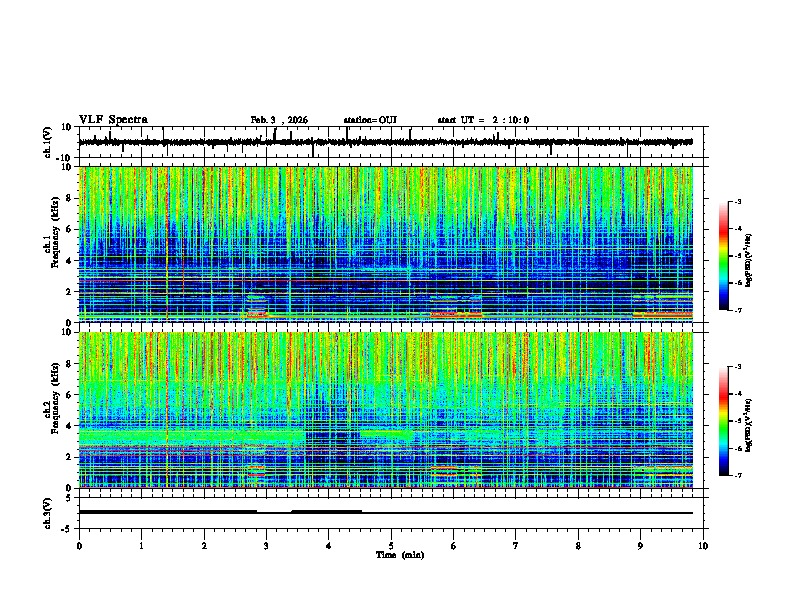
Task: Click time-axis tick label '7'
Action: [x=516, y=546]
